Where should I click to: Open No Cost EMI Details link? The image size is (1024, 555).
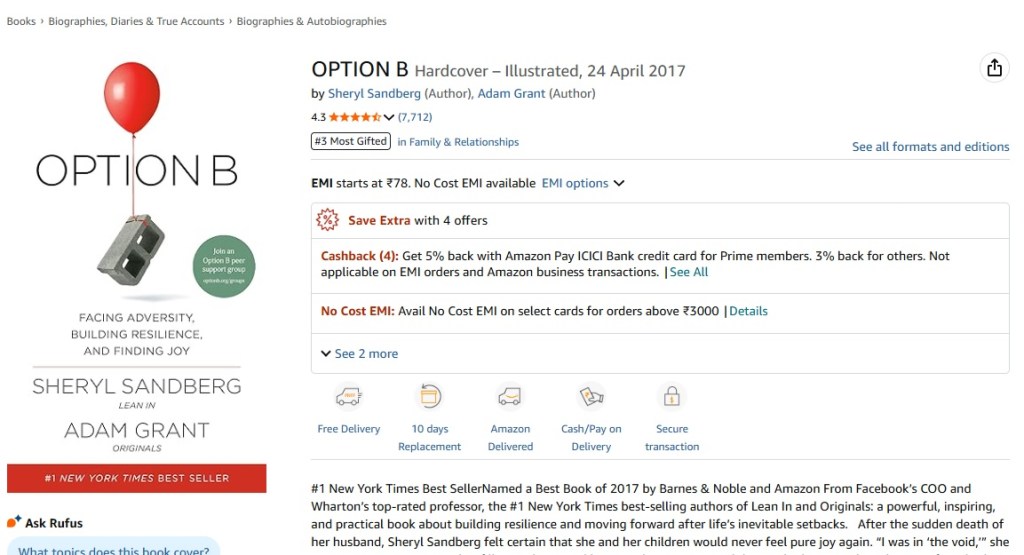pos(748,311)
